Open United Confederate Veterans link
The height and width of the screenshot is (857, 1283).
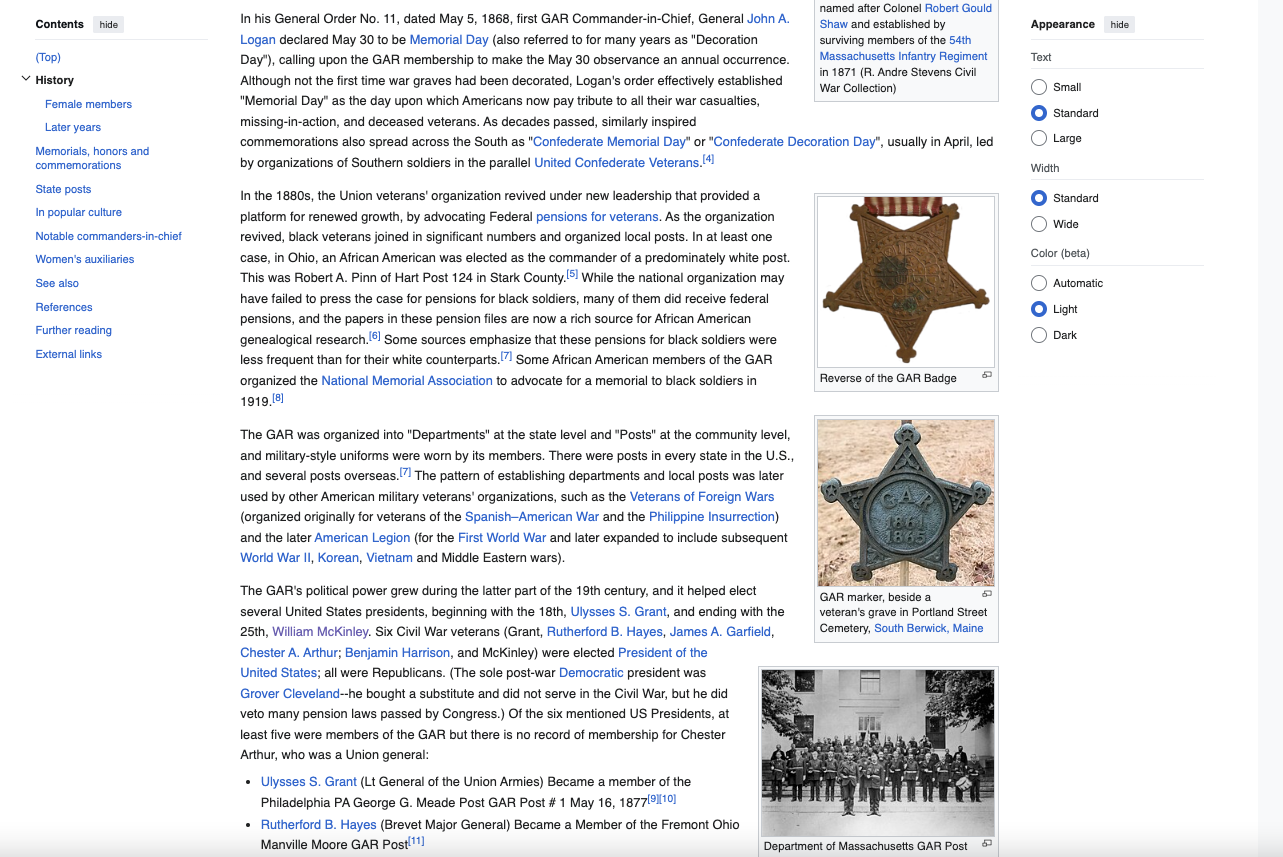pyautogui.click(x=616, y=162)
